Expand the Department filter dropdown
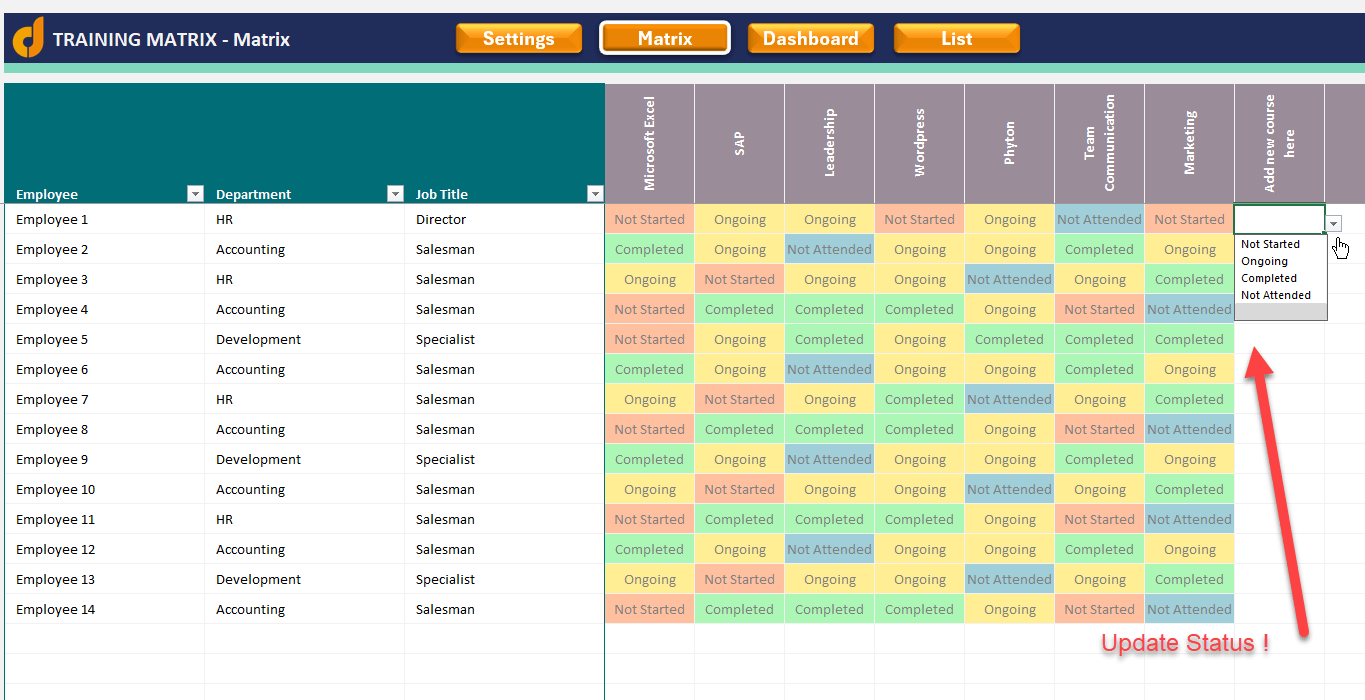The height and width of the screenshot is (700, 1365). pos(395,194)
